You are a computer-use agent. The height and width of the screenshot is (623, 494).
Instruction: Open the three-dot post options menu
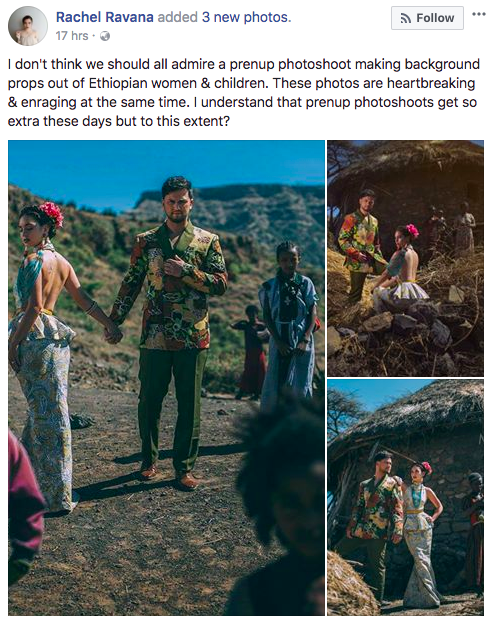[x=479, y=14]
